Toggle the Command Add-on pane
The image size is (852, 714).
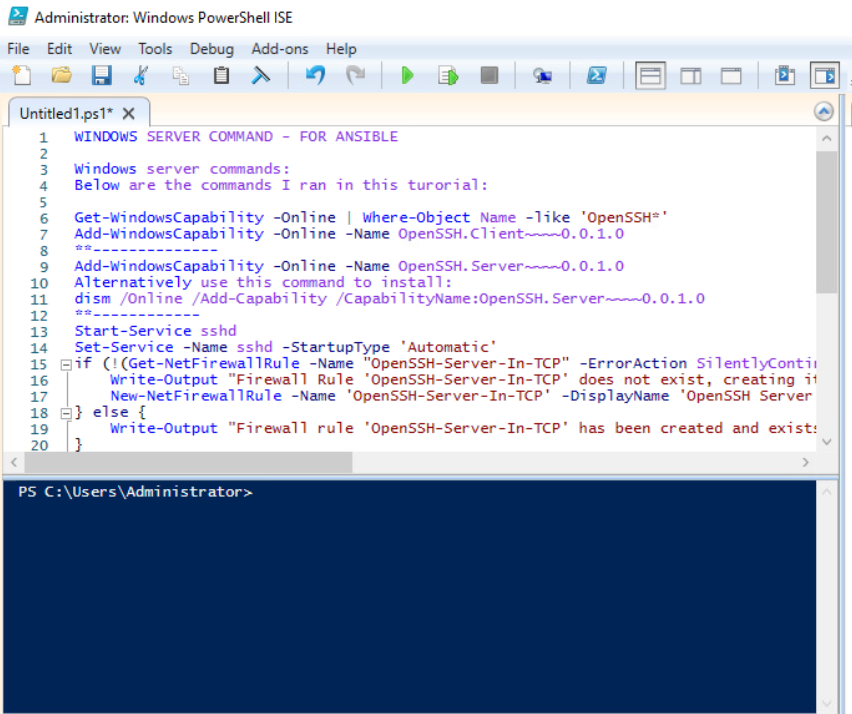tap(825, 76)
